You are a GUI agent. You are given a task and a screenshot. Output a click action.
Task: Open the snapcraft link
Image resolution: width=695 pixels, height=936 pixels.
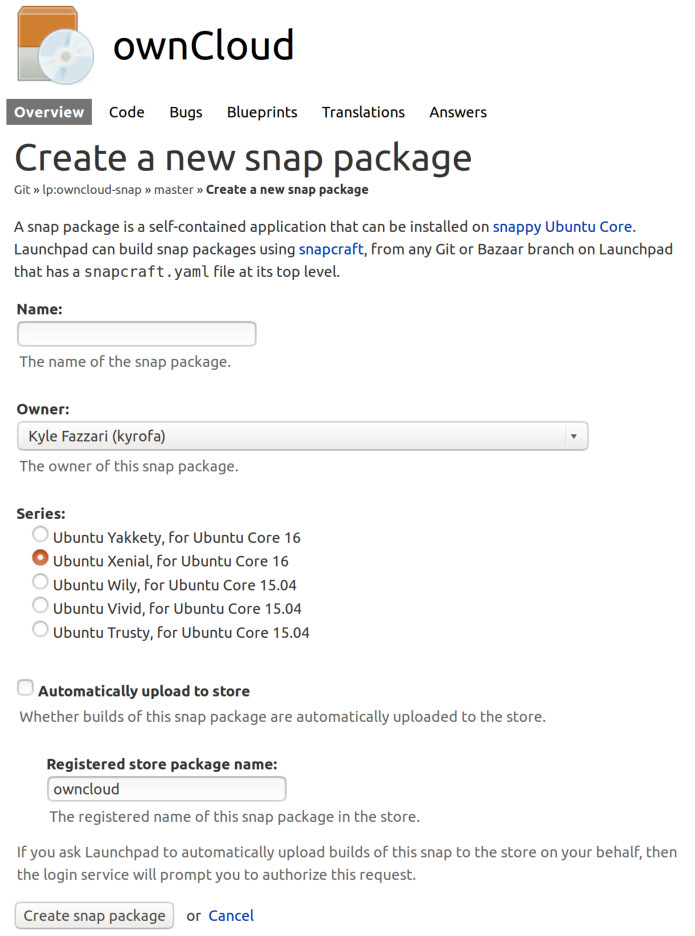coord(331,249)
